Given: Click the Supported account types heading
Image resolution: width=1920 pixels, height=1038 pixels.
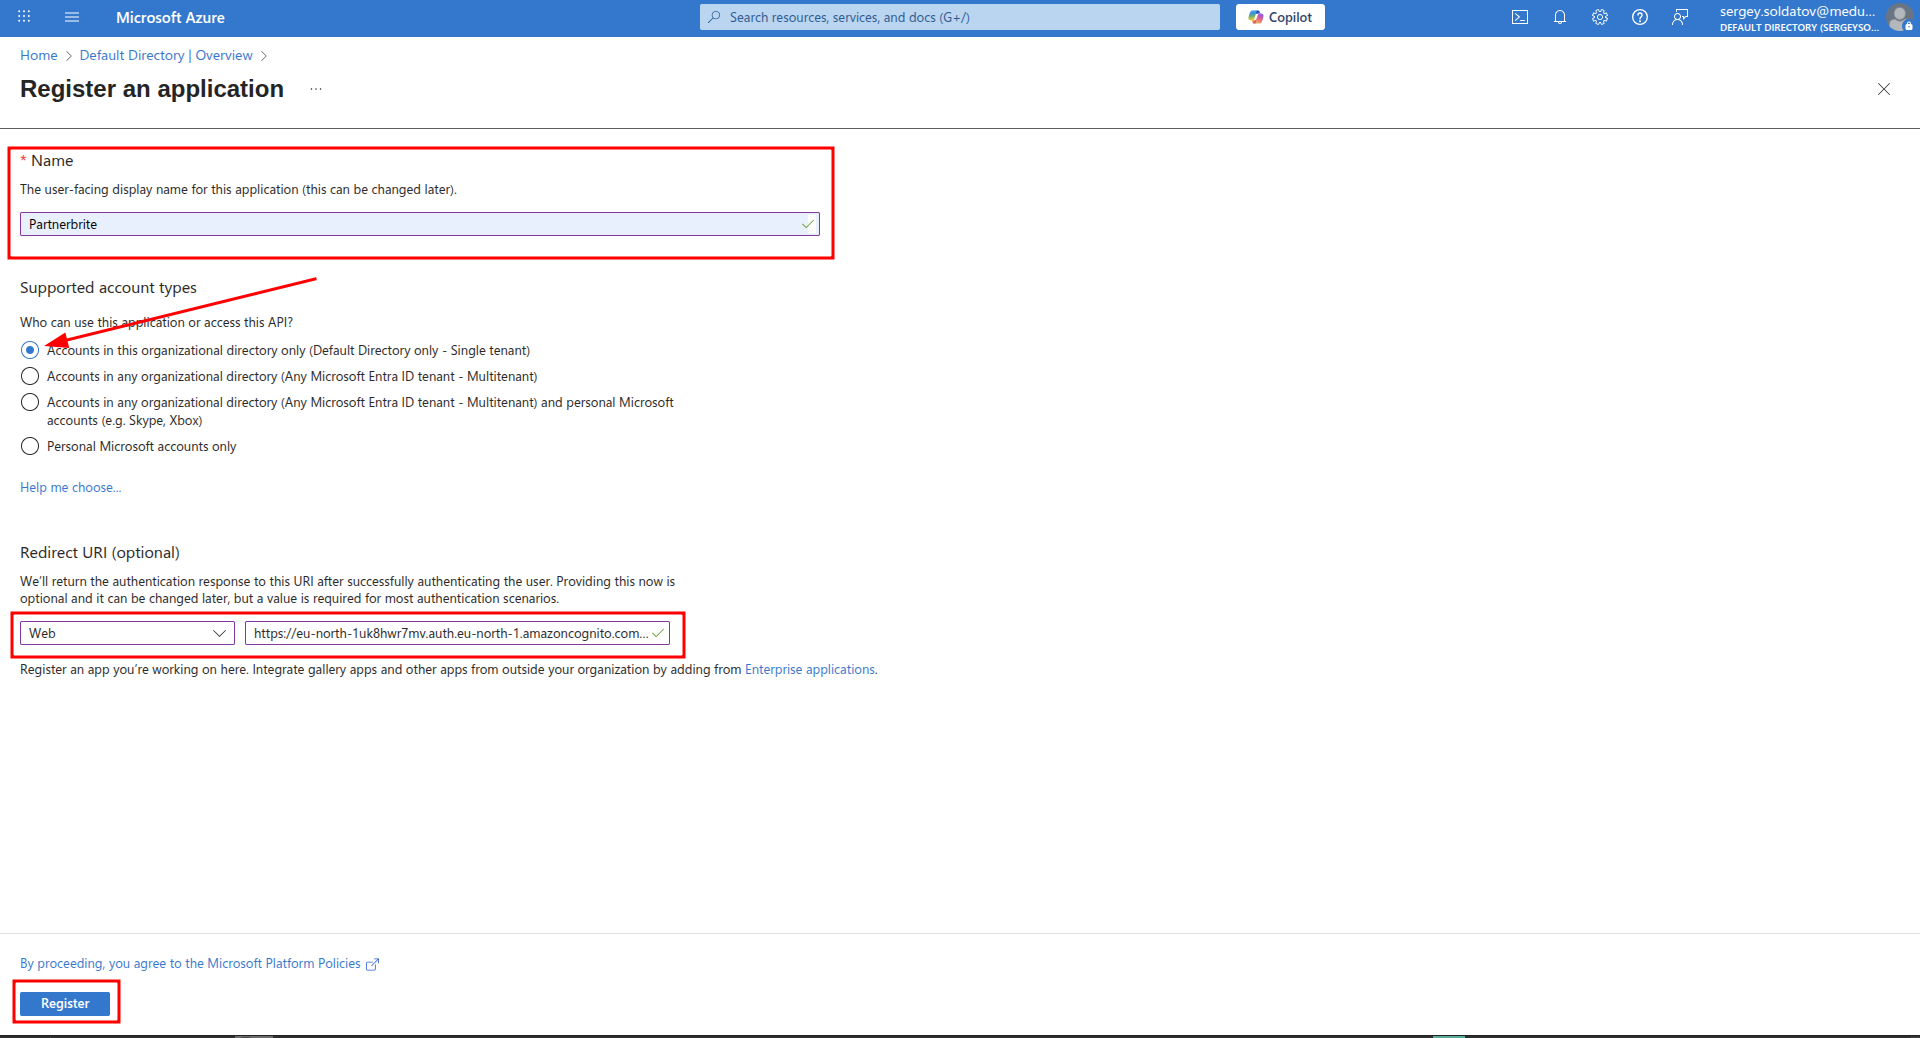Looking at the screenshot, I should point(108,287).
